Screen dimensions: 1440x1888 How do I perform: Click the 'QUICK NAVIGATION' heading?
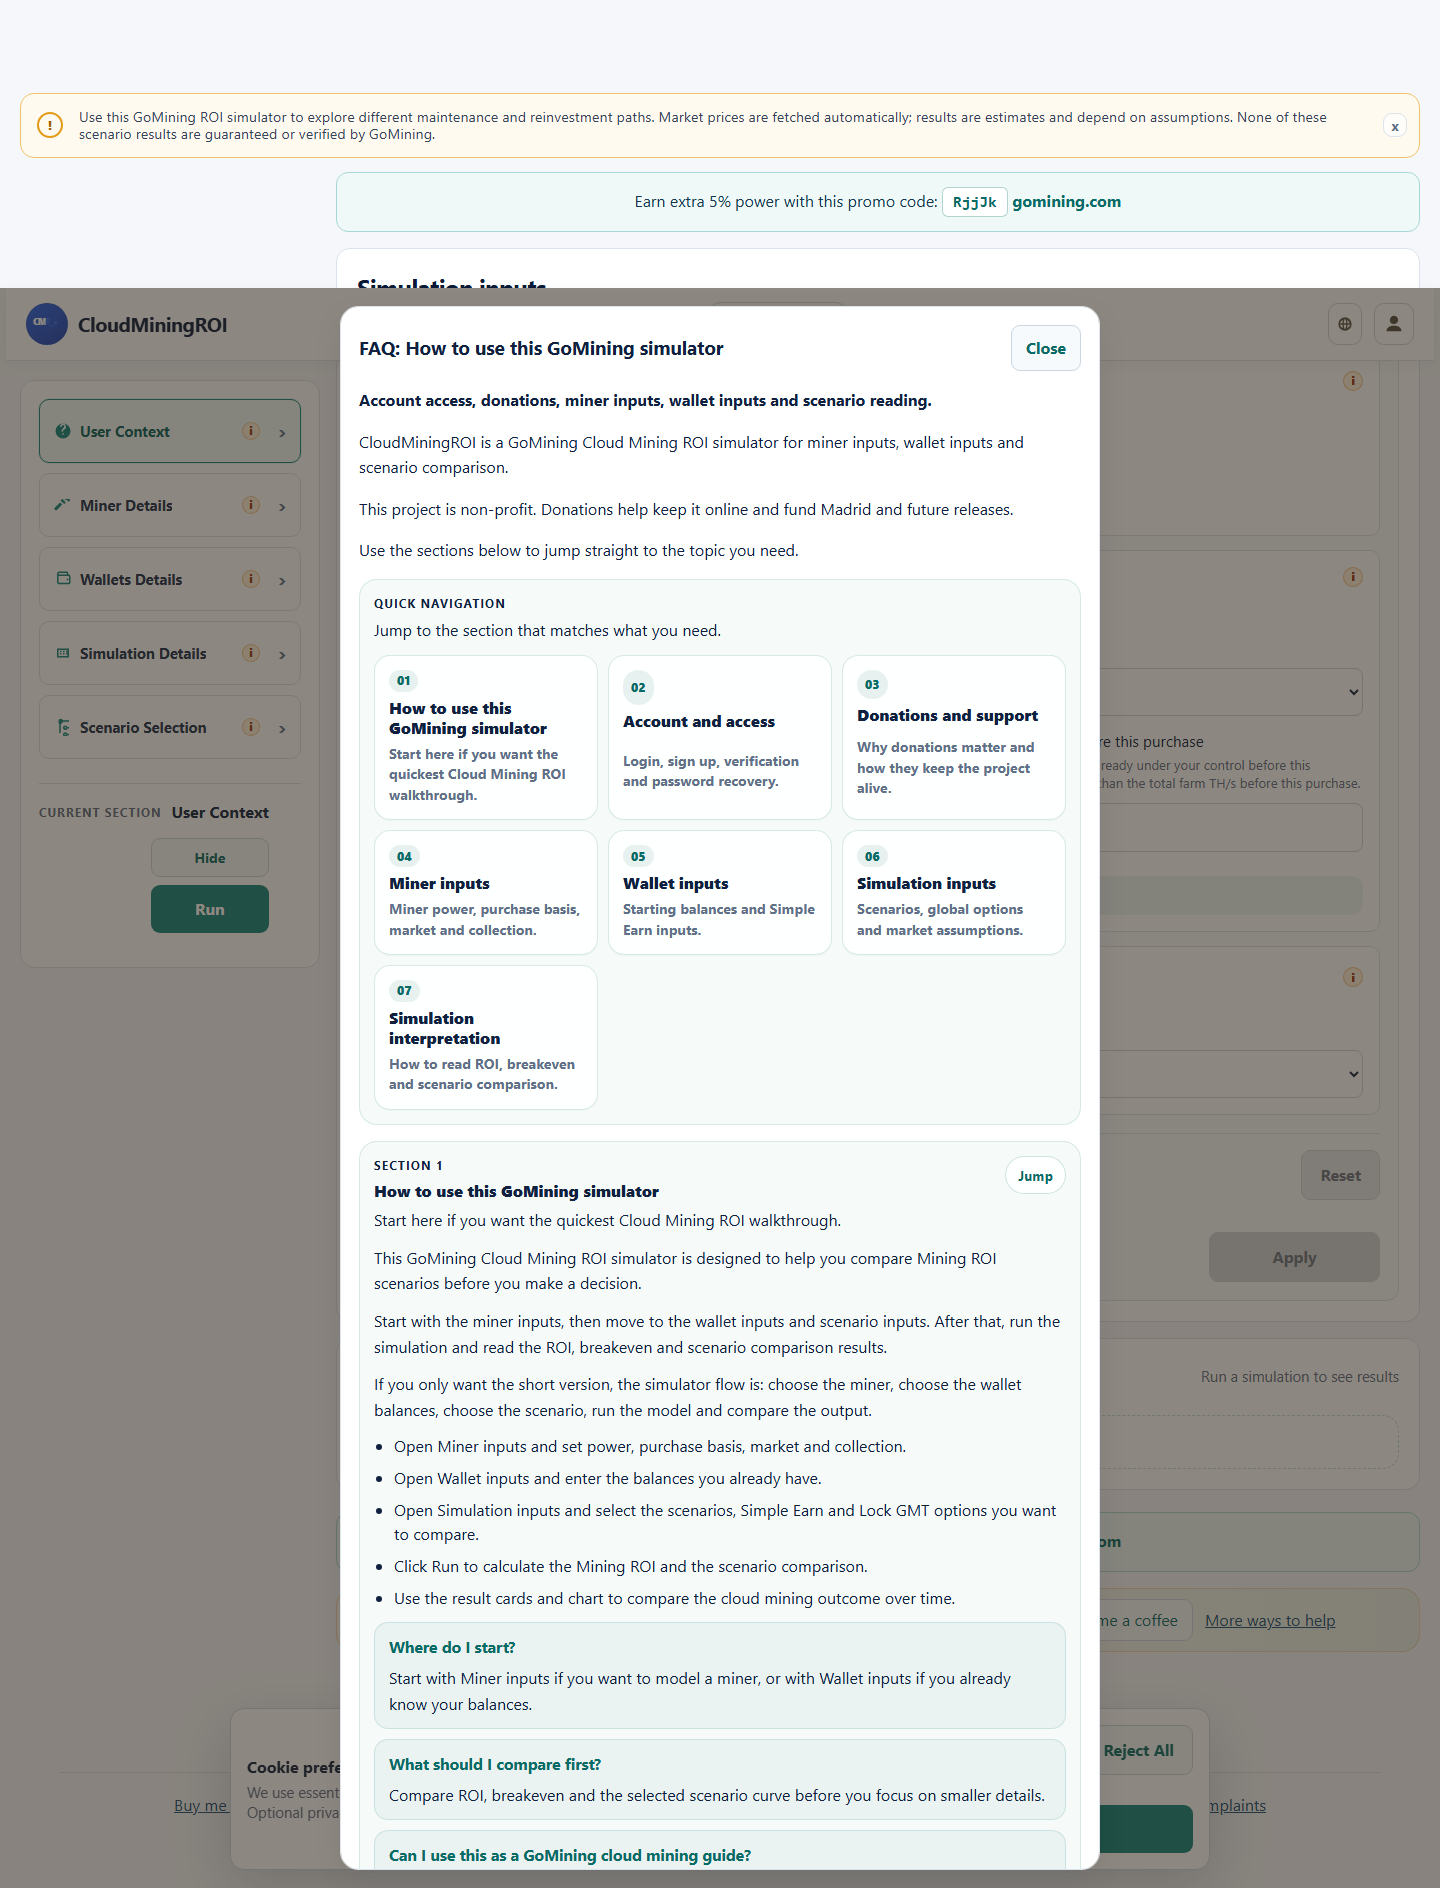439,603
